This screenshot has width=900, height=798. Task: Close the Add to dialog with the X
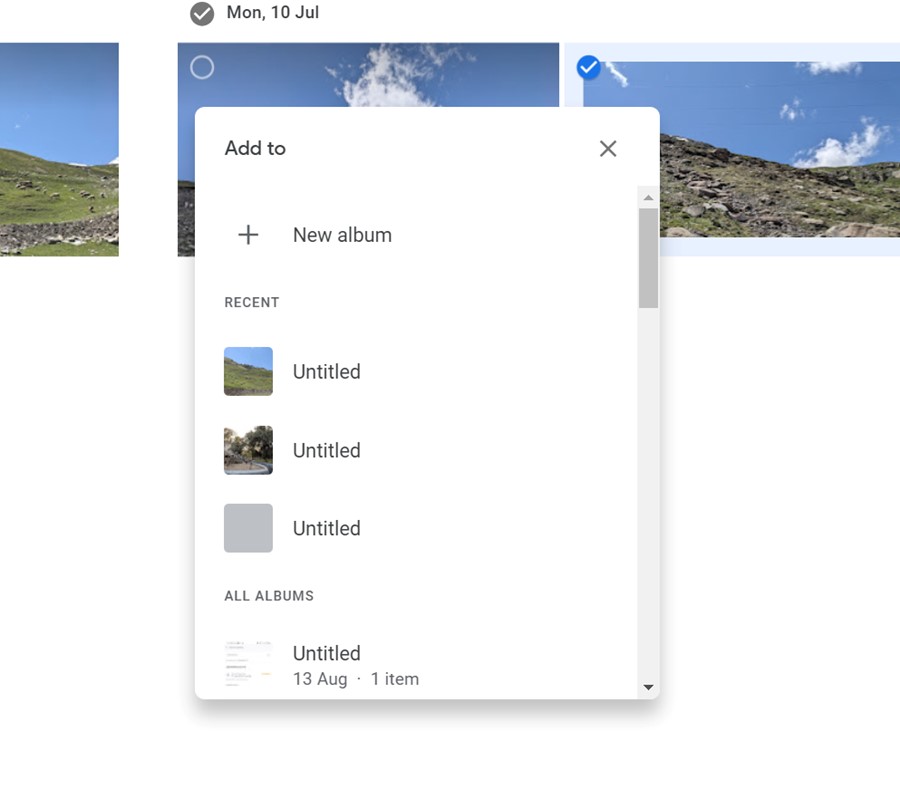pos(607,148)
